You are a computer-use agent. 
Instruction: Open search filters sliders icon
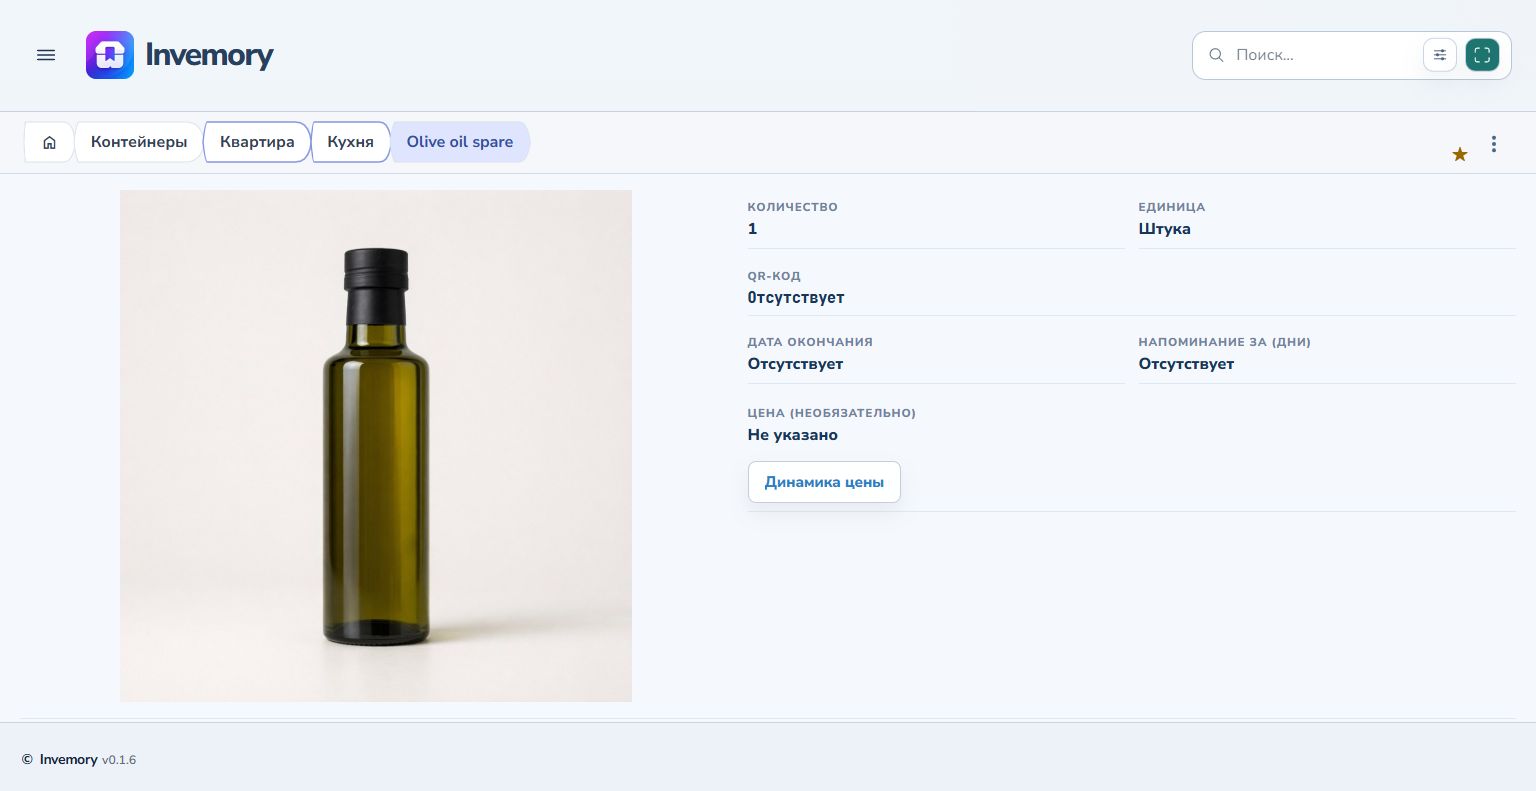[1440, 55]
